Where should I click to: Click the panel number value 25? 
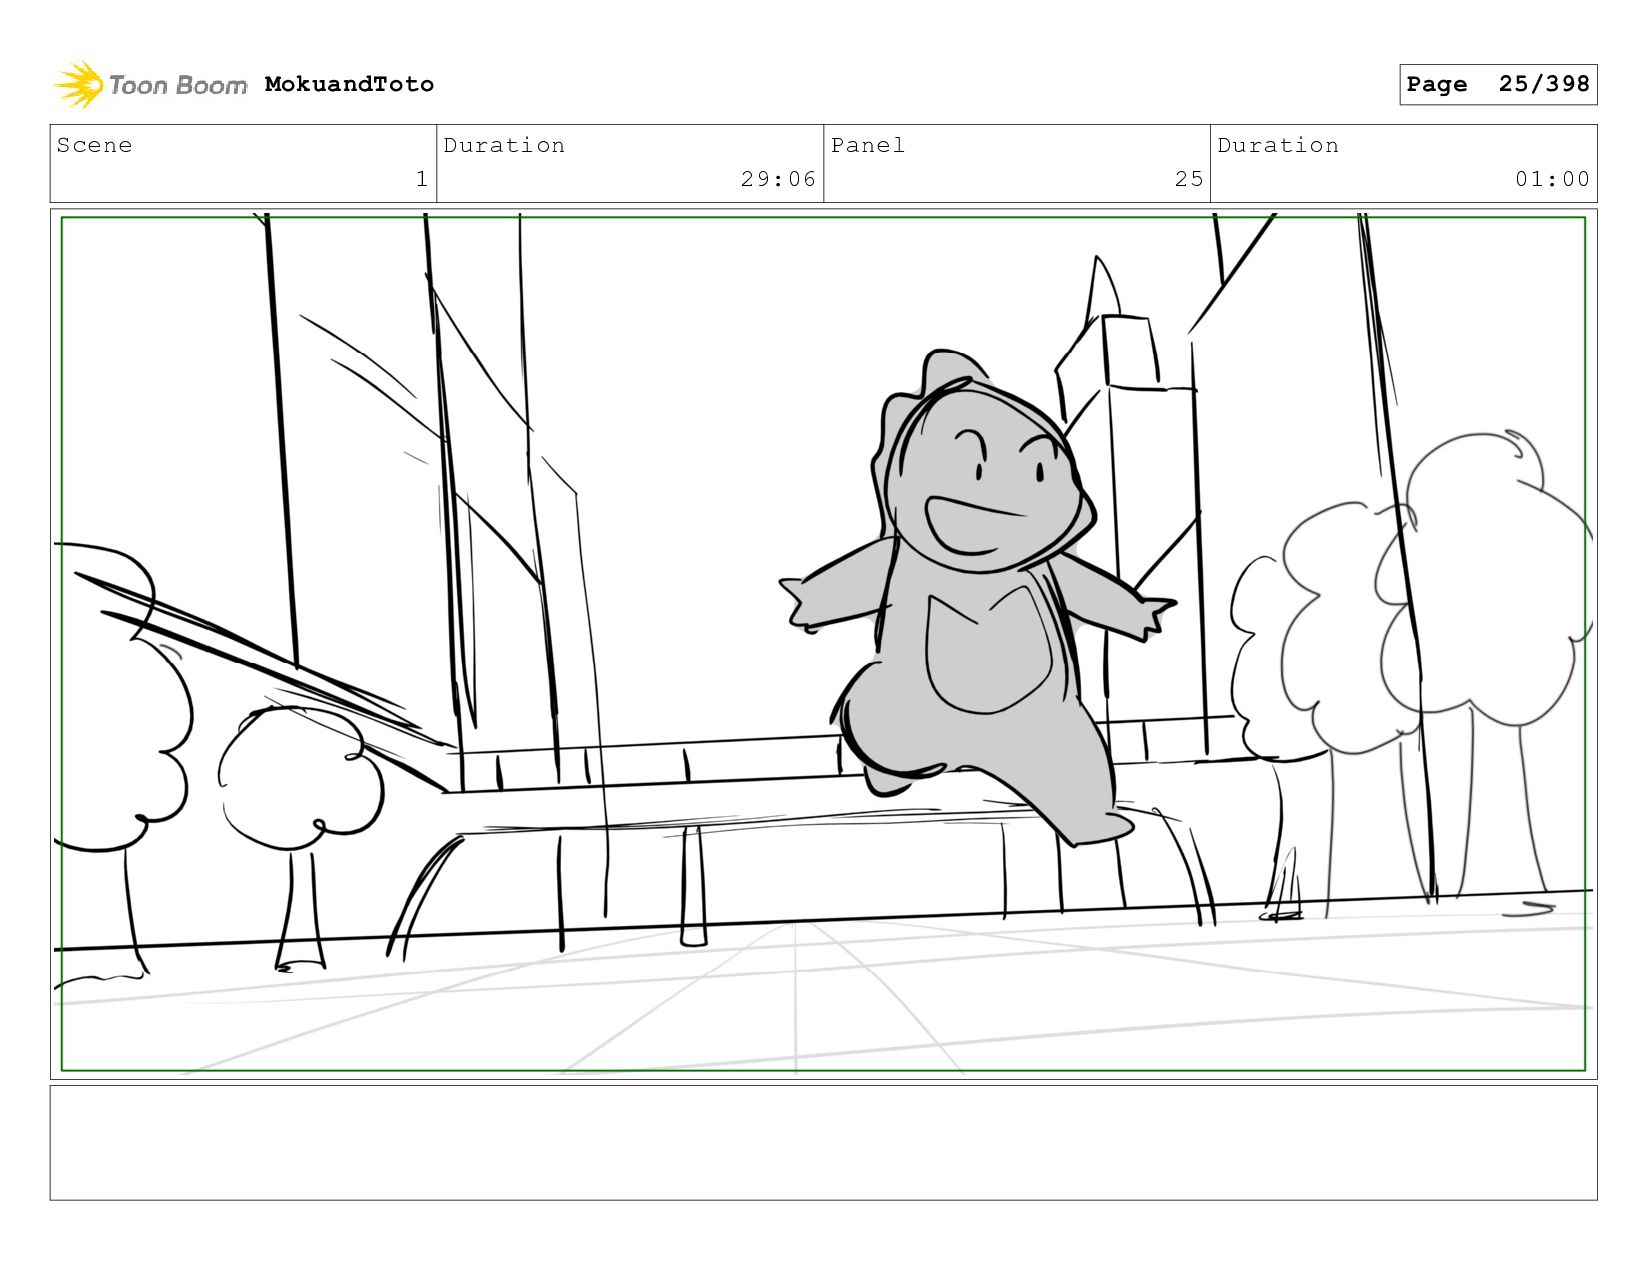tap(1189, 179)
